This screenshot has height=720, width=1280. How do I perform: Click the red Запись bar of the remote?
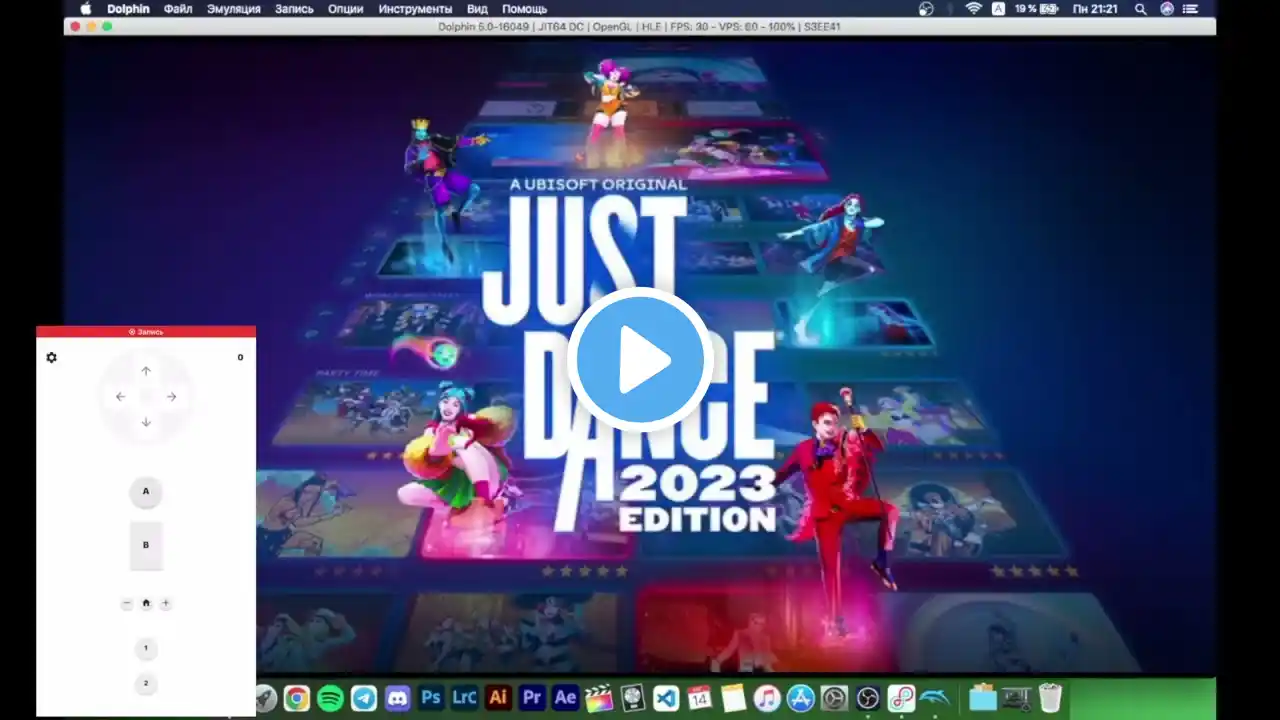(146, 331)
